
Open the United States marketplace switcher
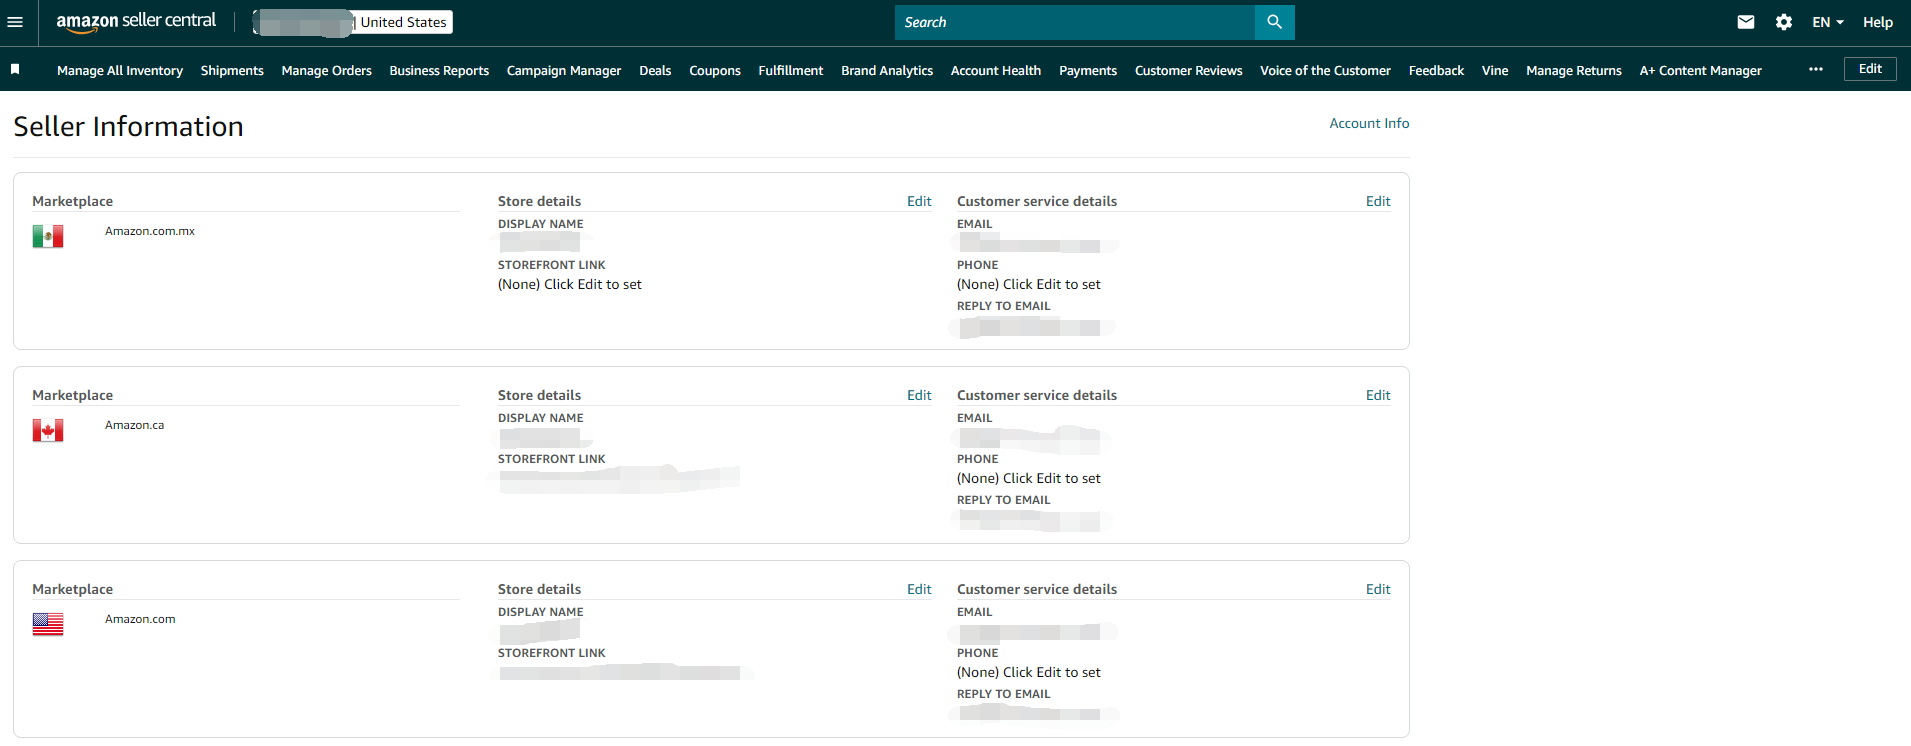point(403,22)
